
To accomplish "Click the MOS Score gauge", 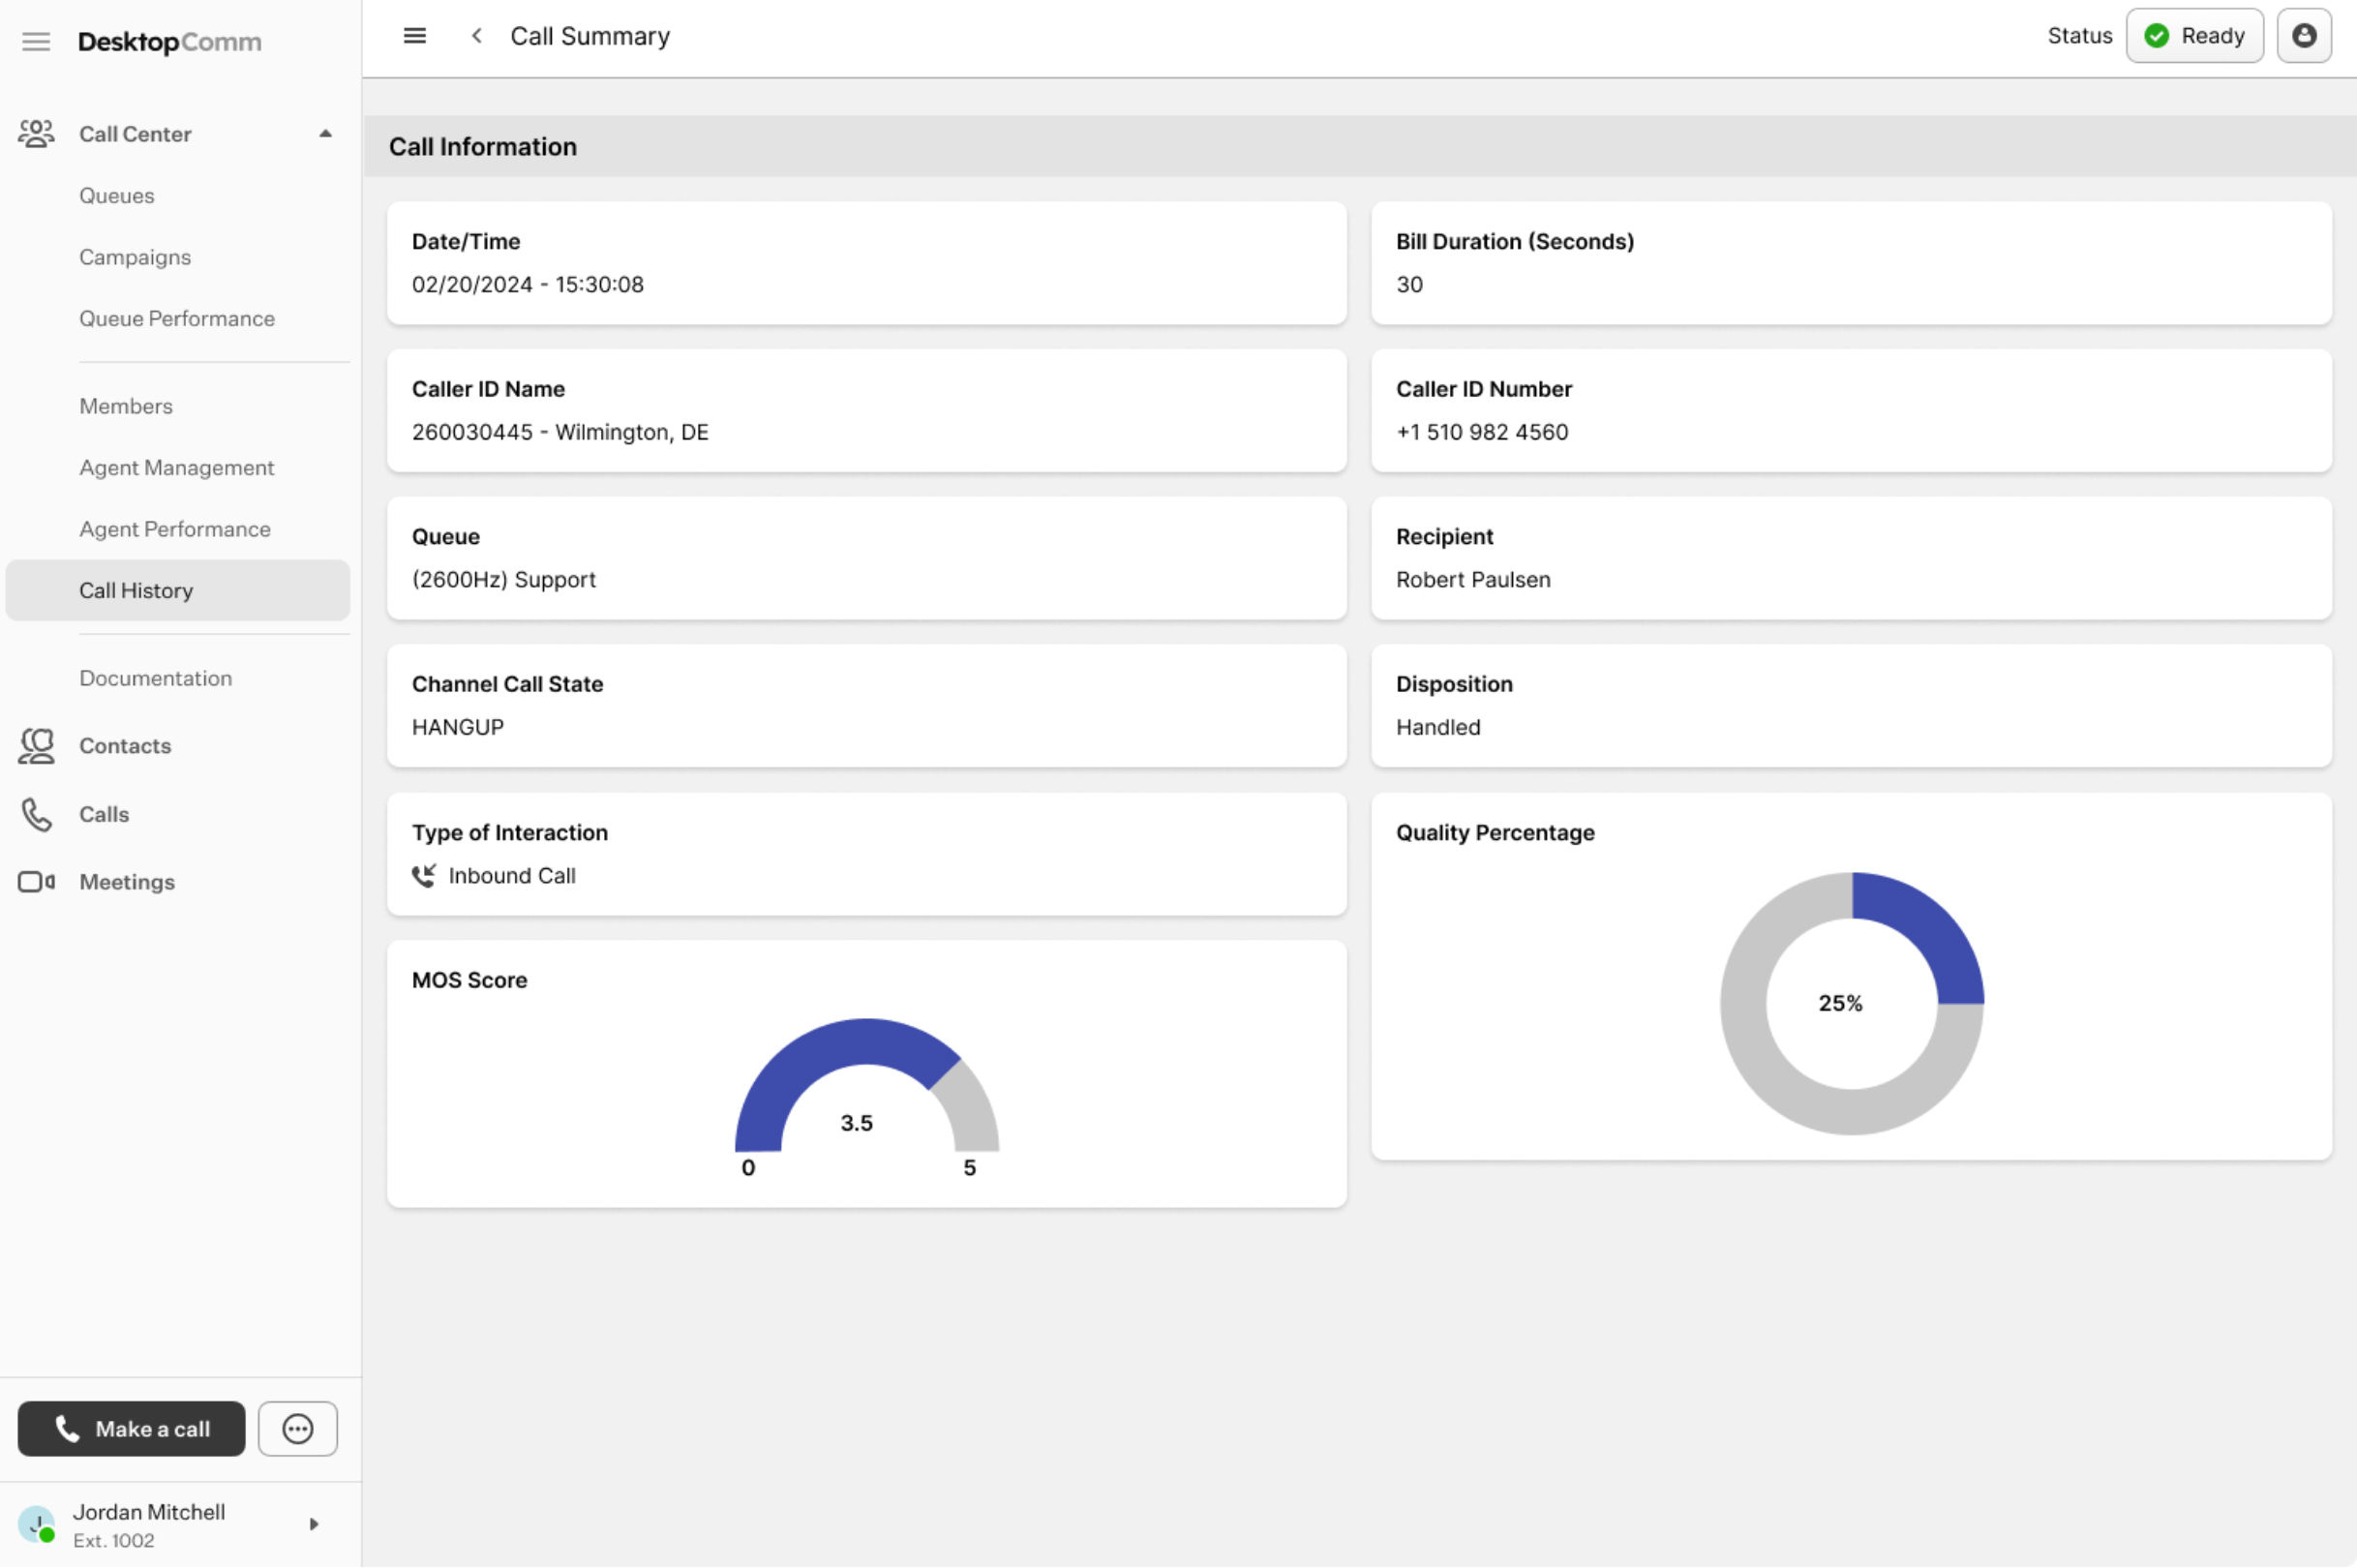I will (866, 1090).
